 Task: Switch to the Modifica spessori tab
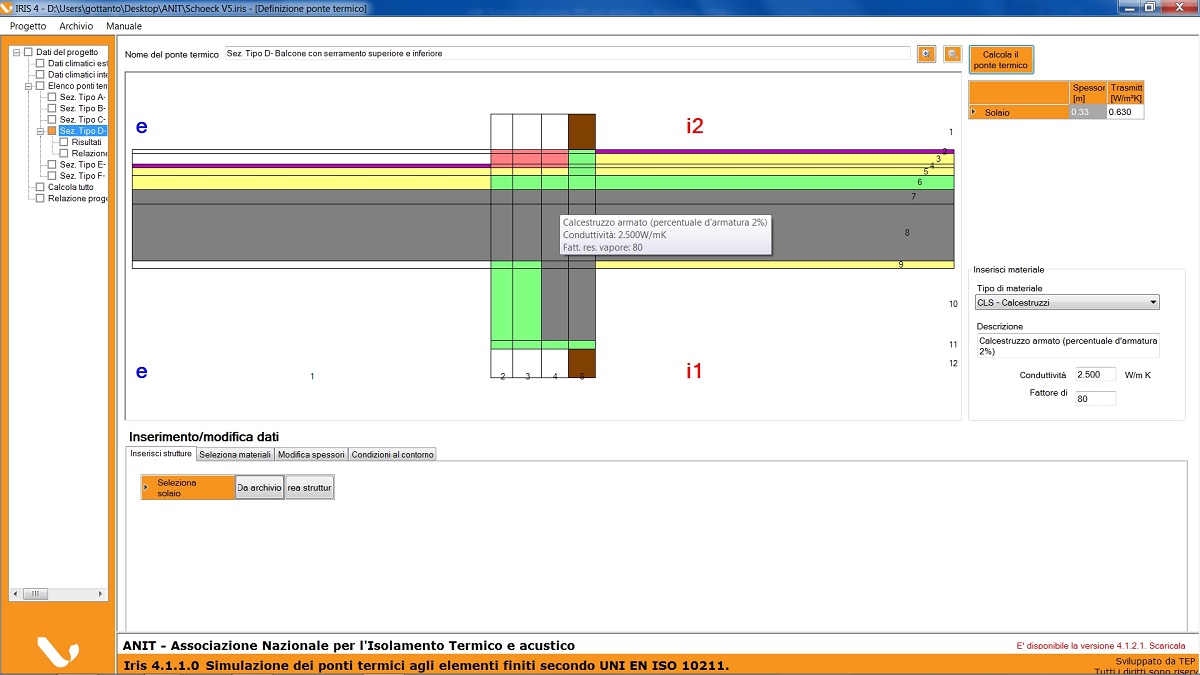click(x=311, y=454)
